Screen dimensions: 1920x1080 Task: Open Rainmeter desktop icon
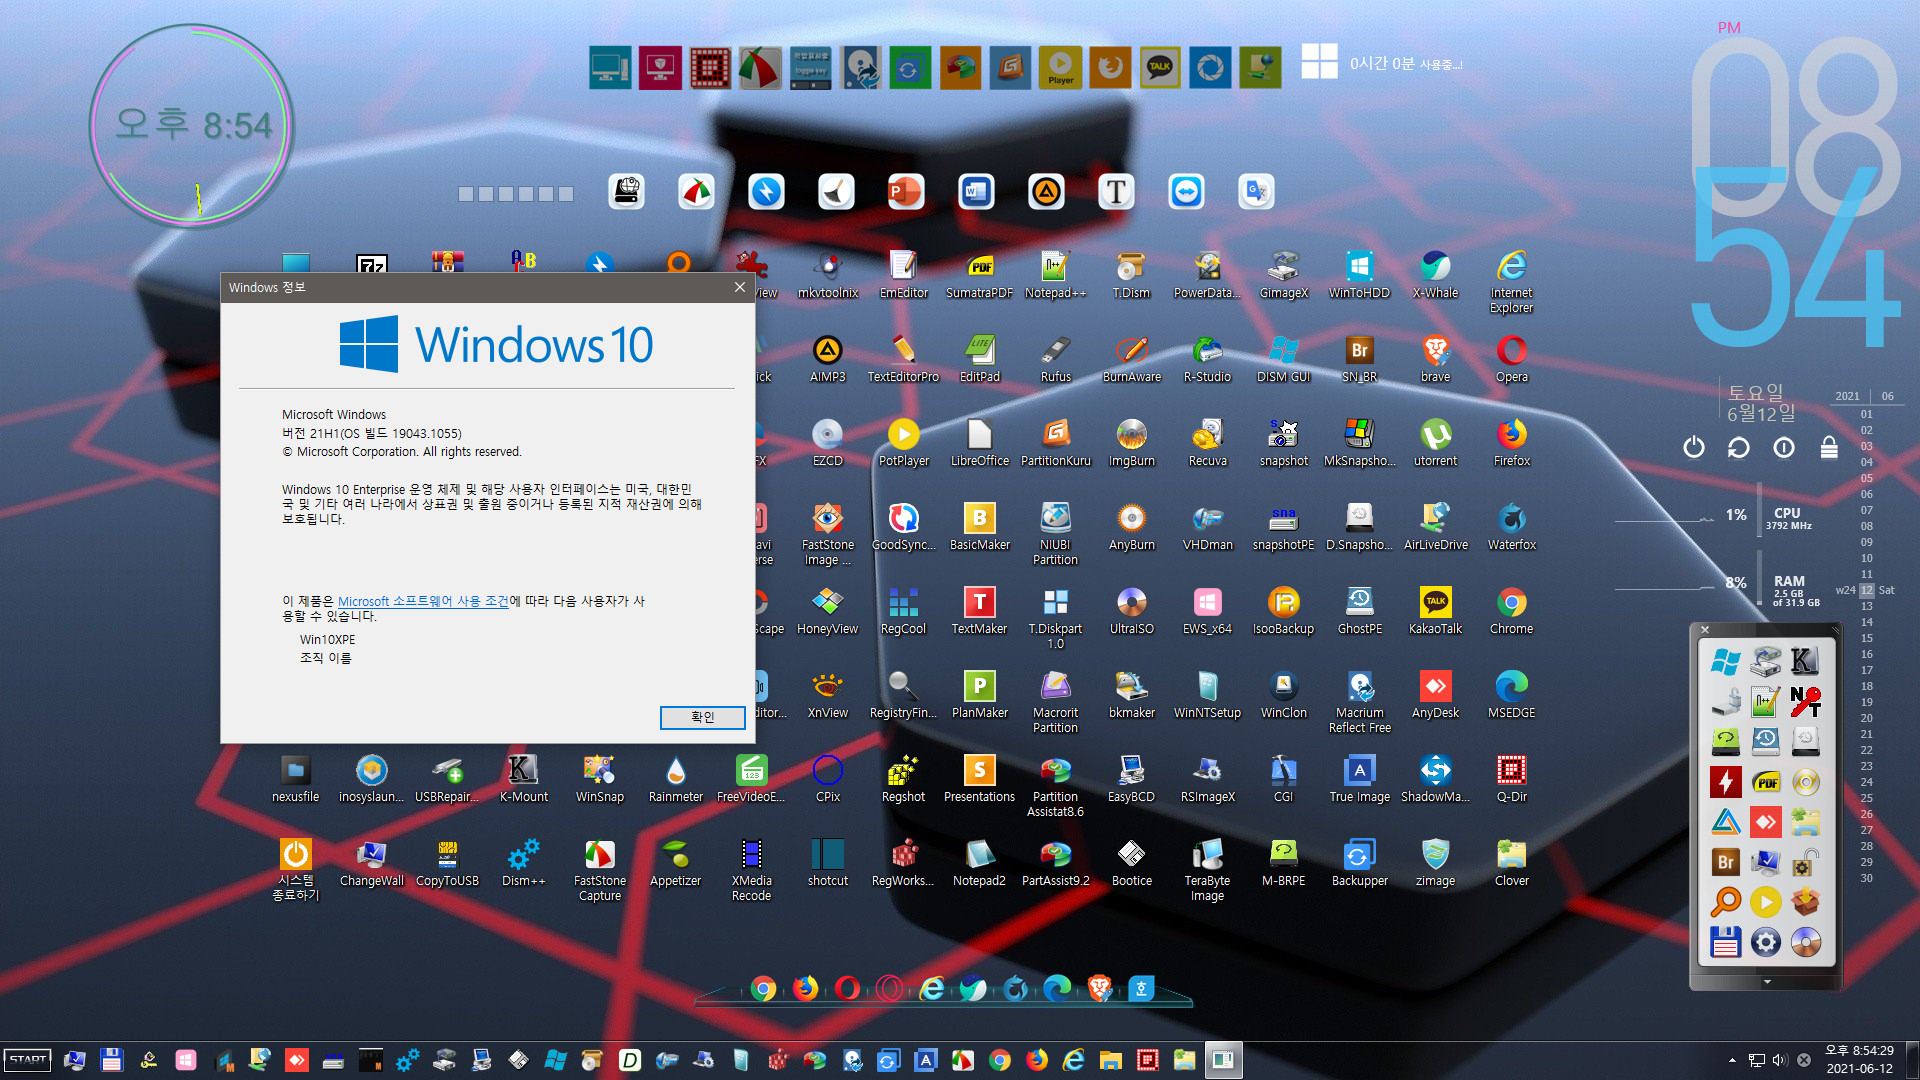[x=676, y=778]
